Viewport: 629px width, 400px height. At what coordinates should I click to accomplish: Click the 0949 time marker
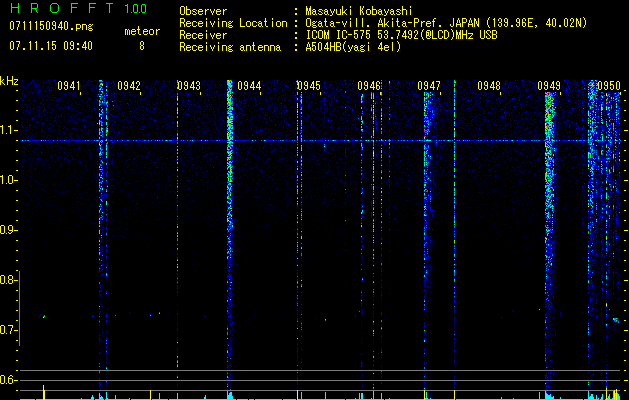(x=549, y=86)
